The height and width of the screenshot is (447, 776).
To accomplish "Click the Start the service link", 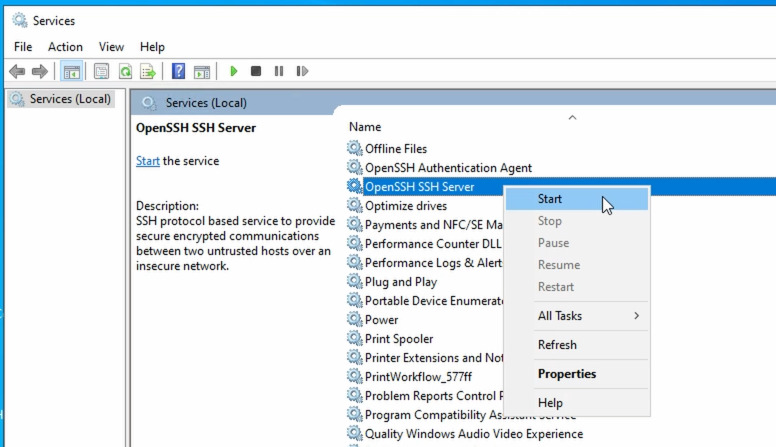I will click(147, 161).
